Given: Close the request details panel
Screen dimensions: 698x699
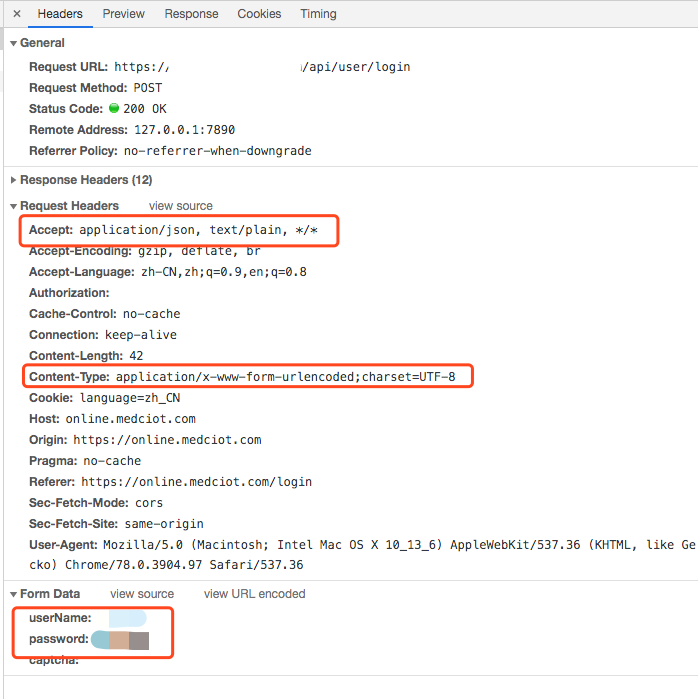Looking at the screenshot, I should coord(17,14).
